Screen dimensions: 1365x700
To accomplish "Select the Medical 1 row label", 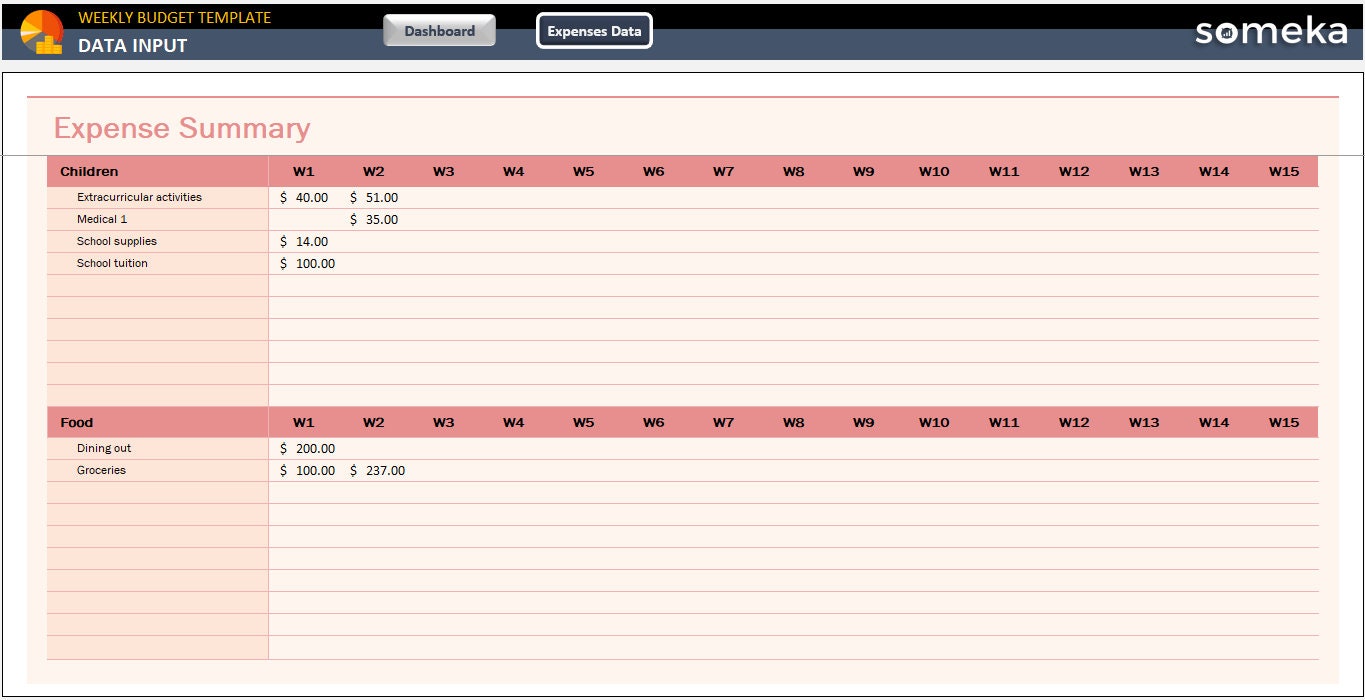I will [102, 219].
